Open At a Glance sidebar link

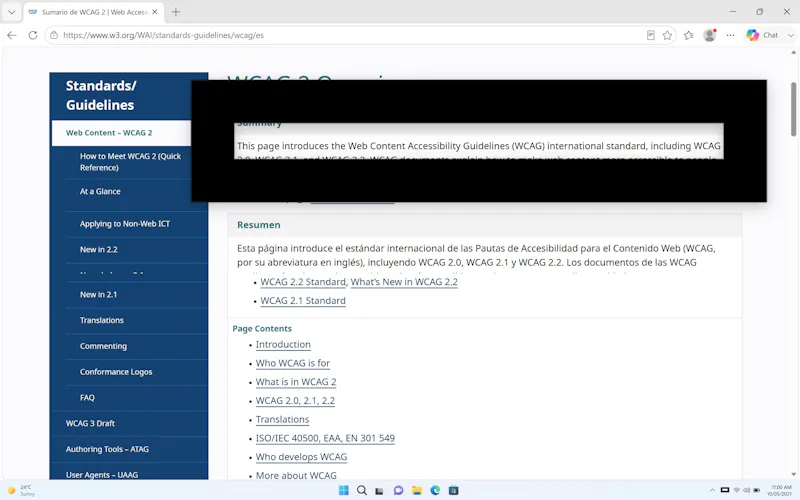click(100, 191)
